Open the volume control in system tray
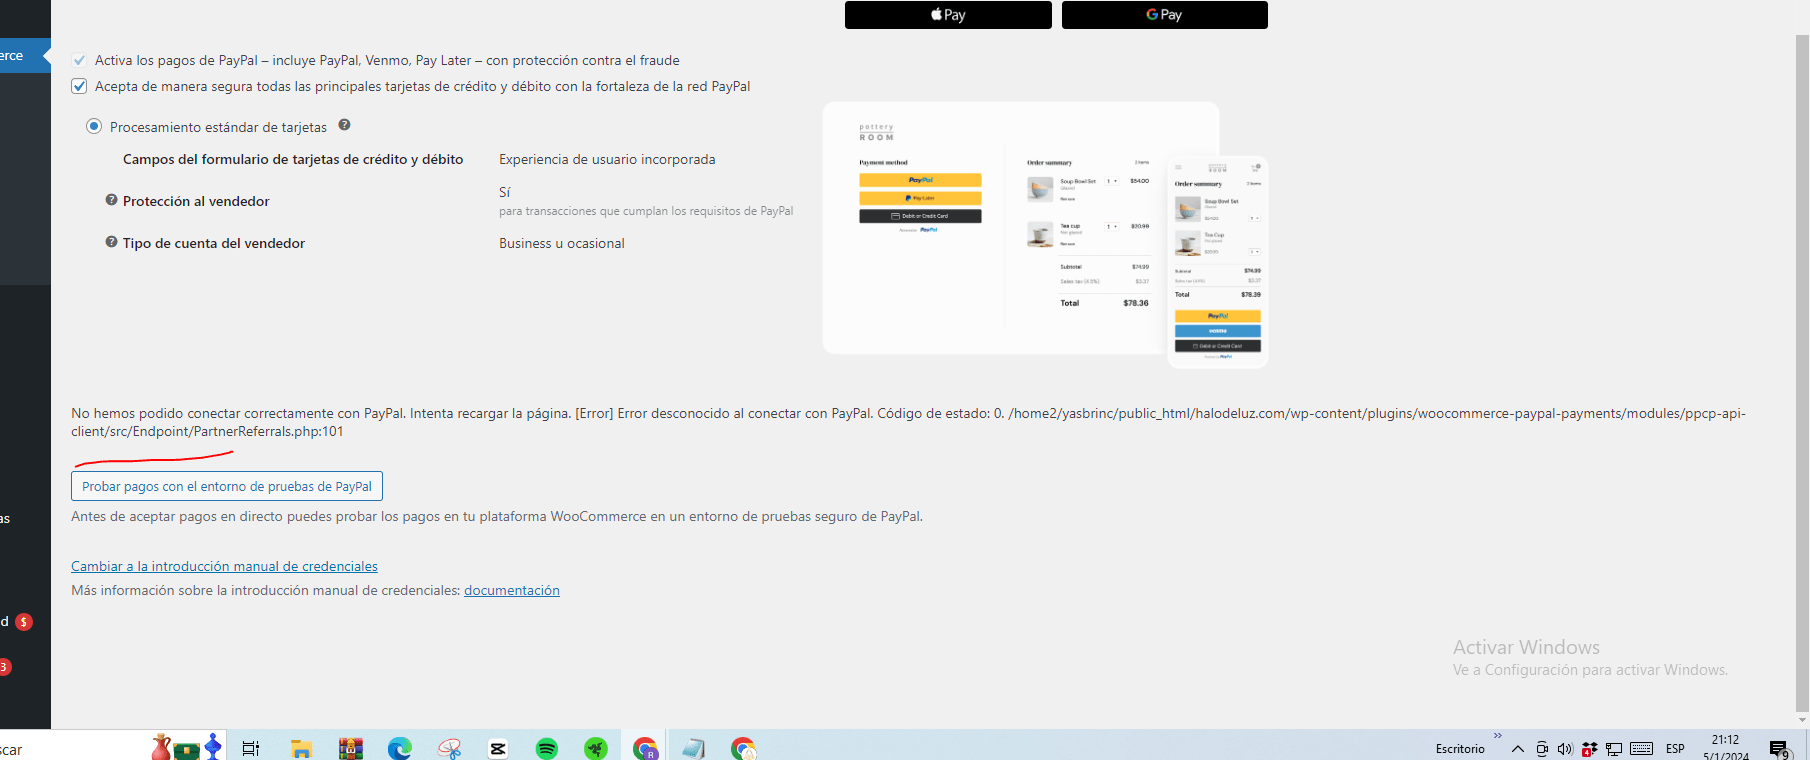1810x760 pixels. [x=1565, y=749]
